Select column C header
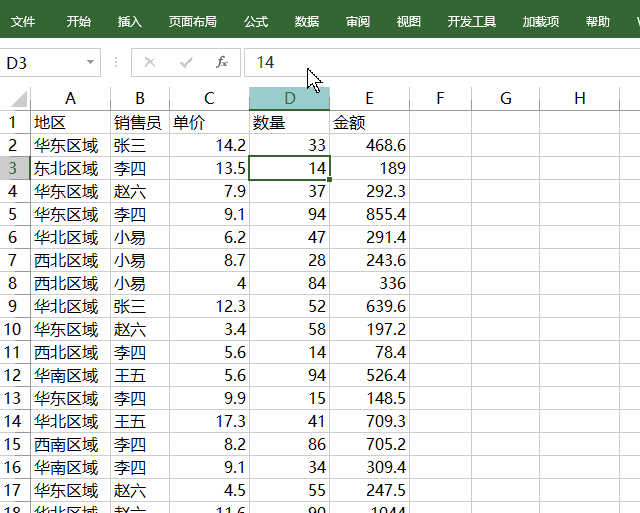Image resolution: width=640 pixels, height=513 pixels. 209,98
